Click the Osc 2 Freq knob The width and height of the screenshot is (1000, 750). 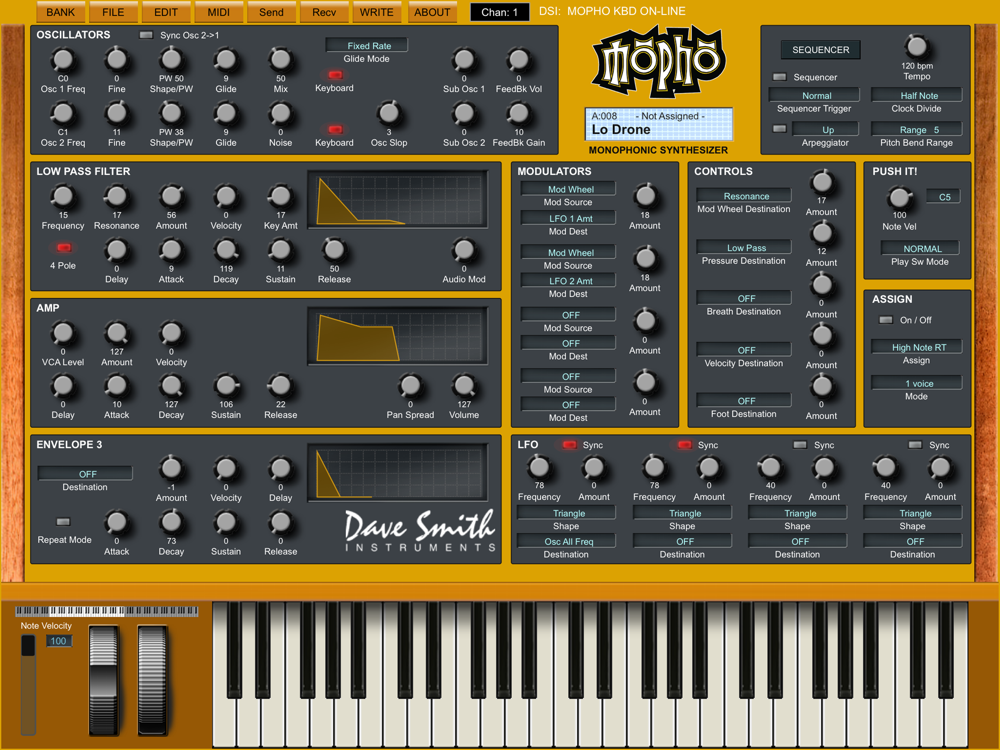pos(62,114)
